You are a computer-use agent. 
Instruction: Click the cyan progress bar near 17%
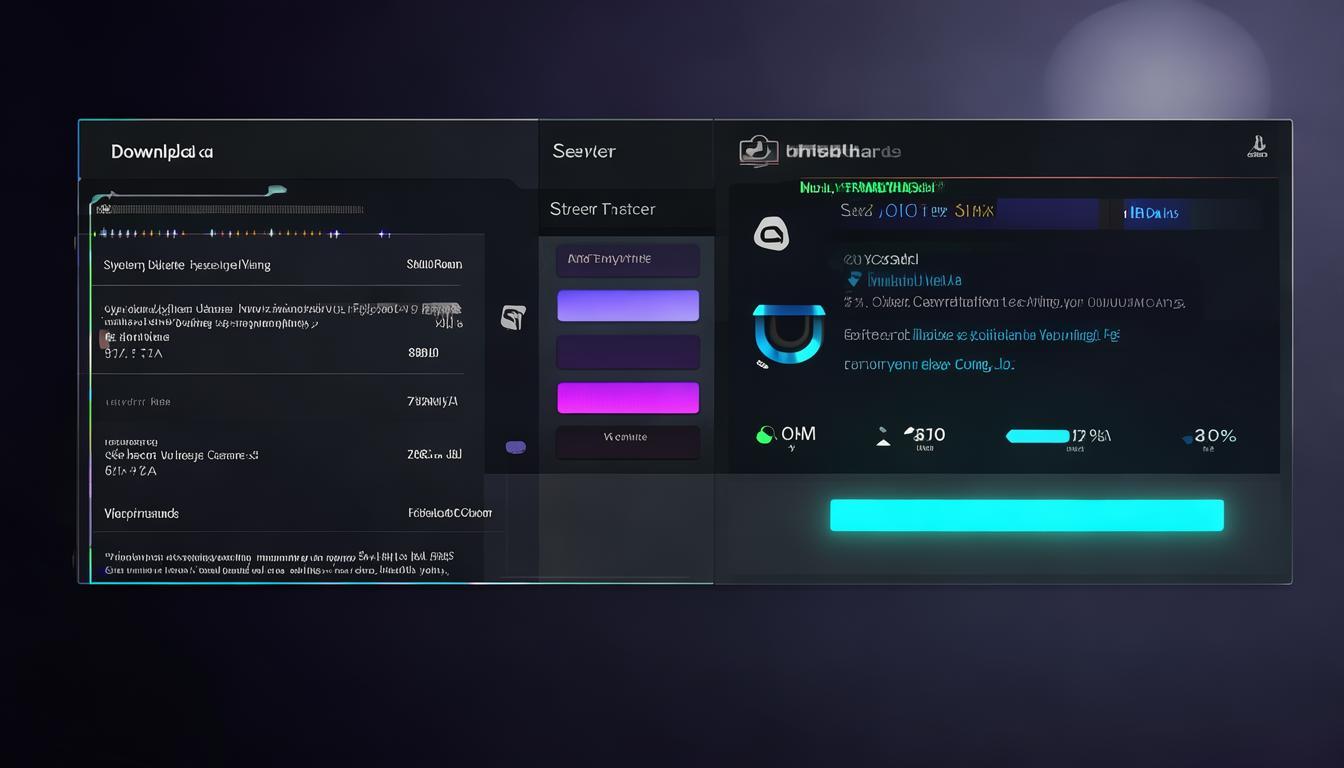pyautogui.click(x=1037, y=436)
